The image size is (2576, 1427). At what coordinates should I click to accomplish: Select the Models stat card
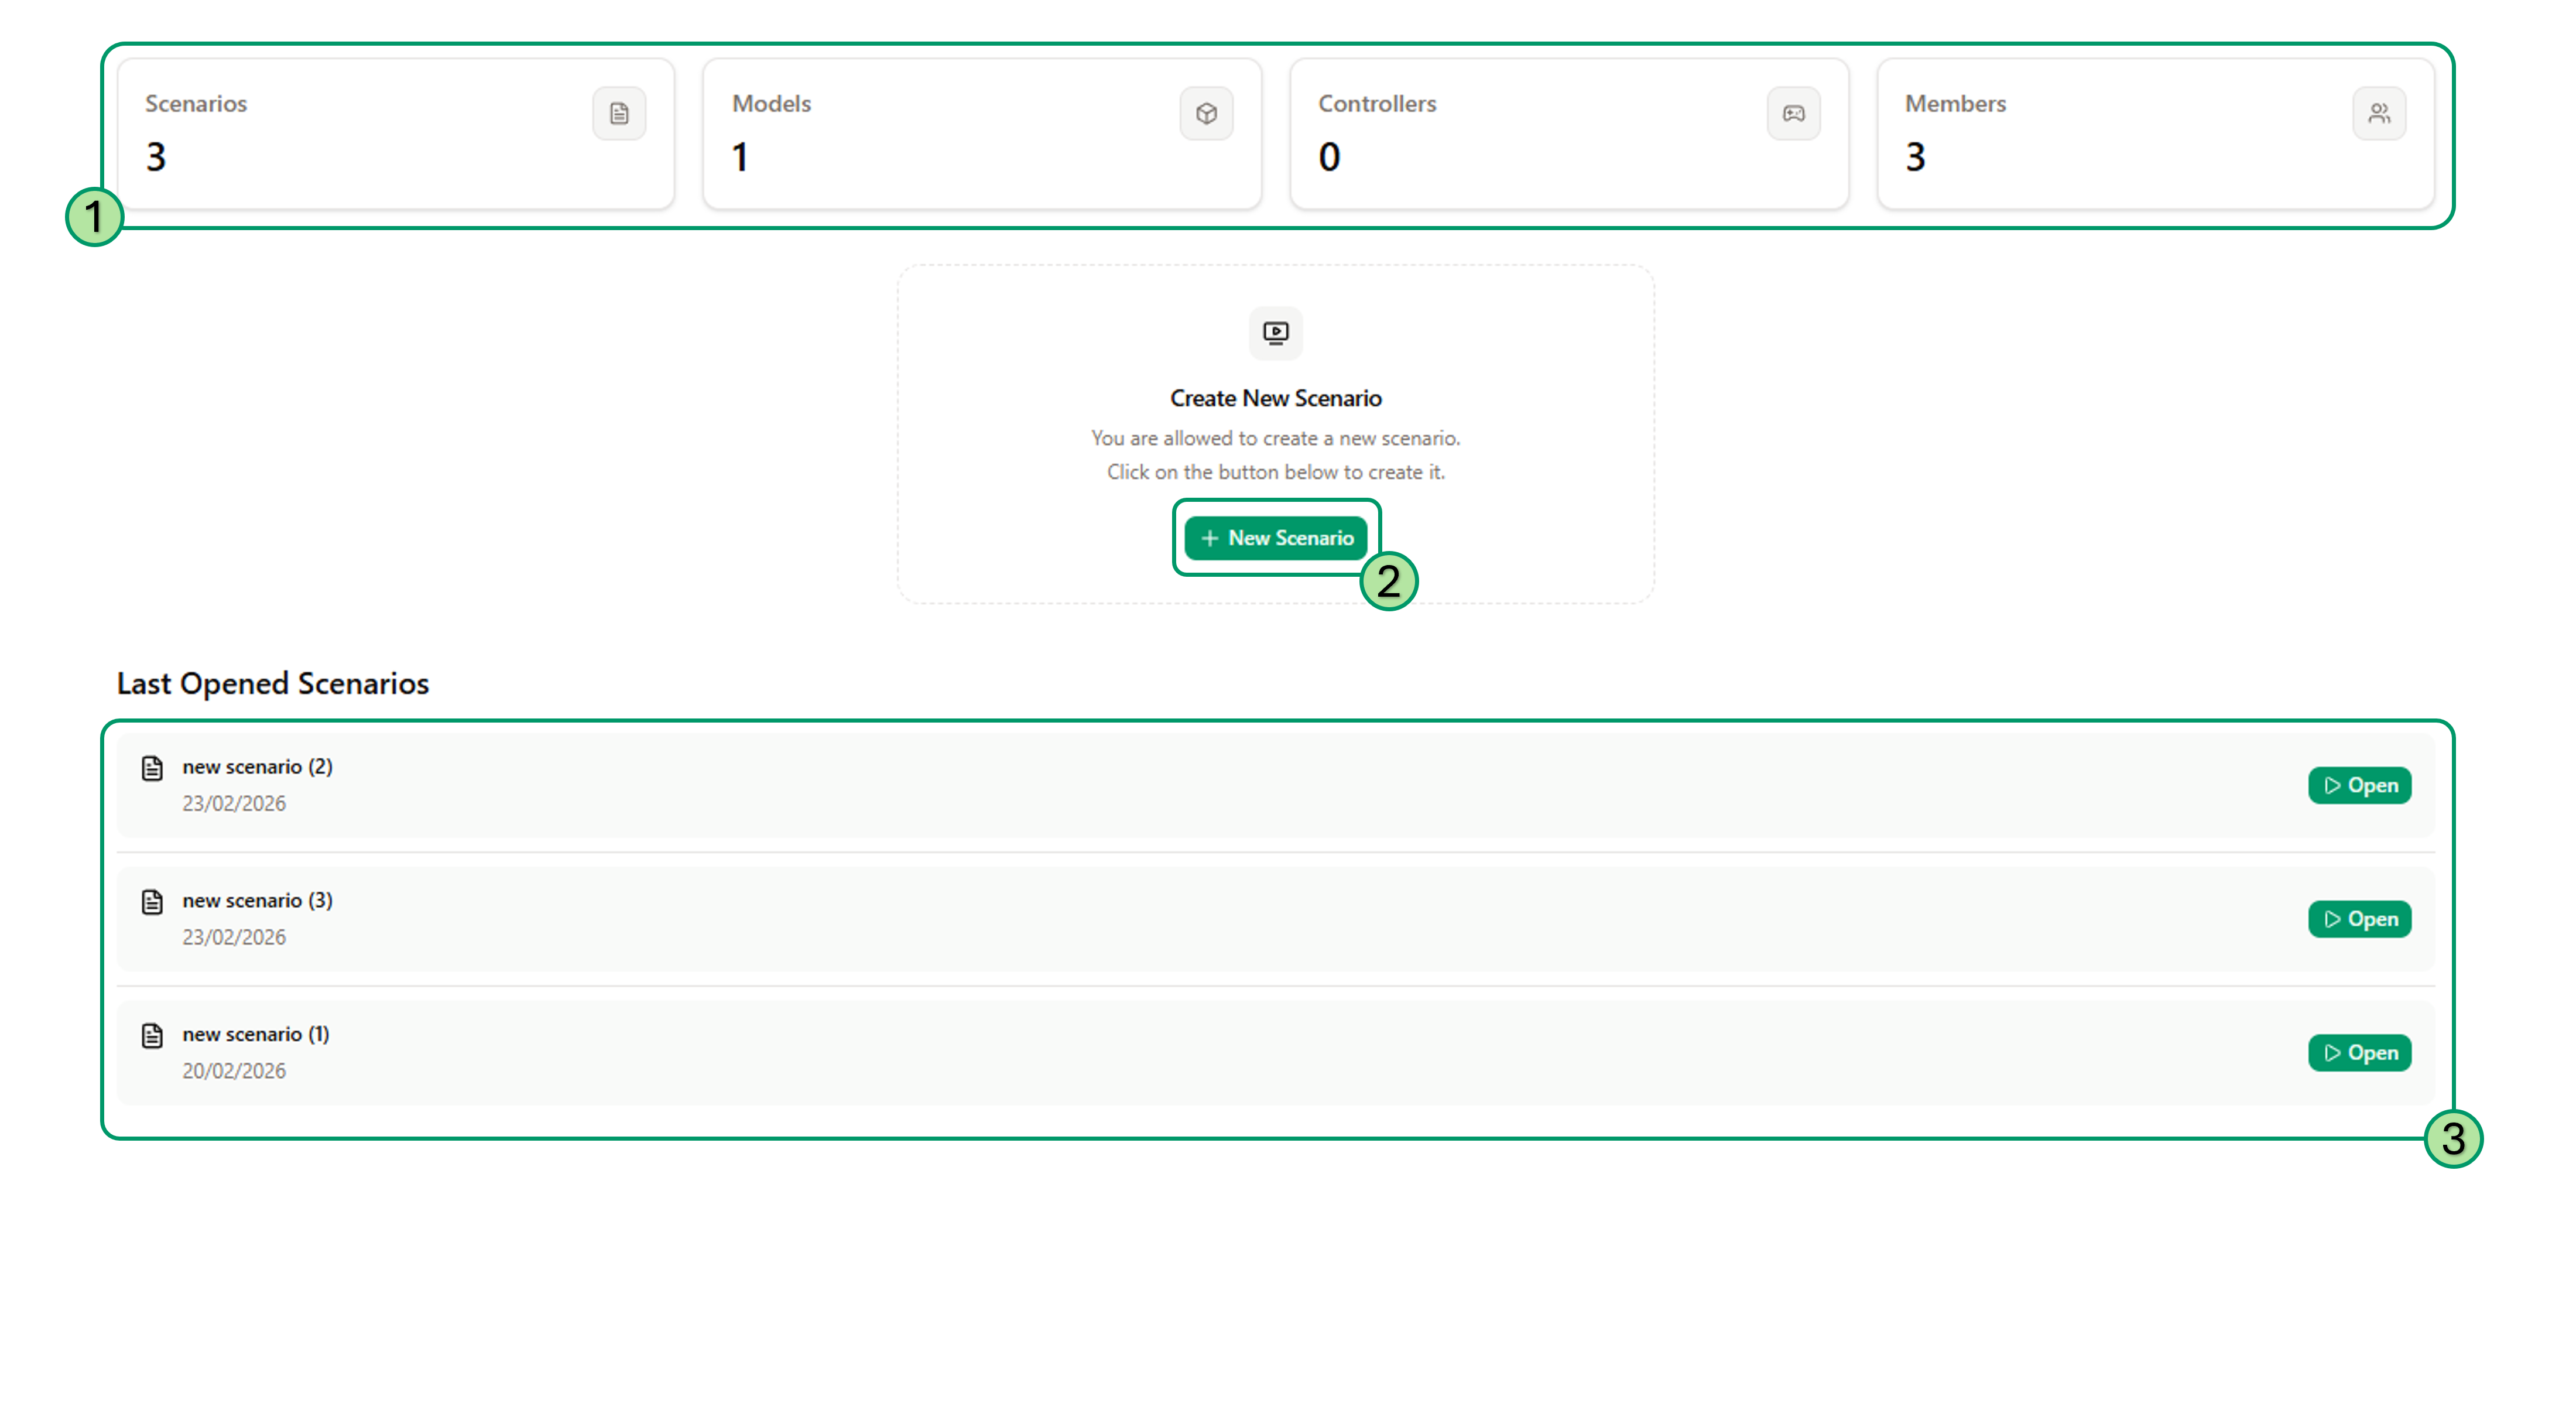point(982,134)
